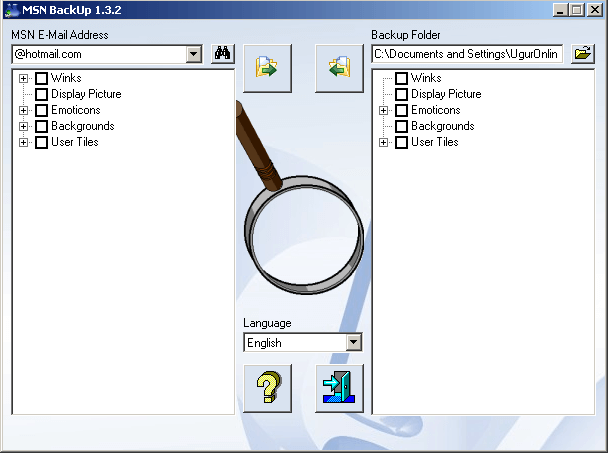
Task: Click the Backup Folder path field
Action: 467,54
